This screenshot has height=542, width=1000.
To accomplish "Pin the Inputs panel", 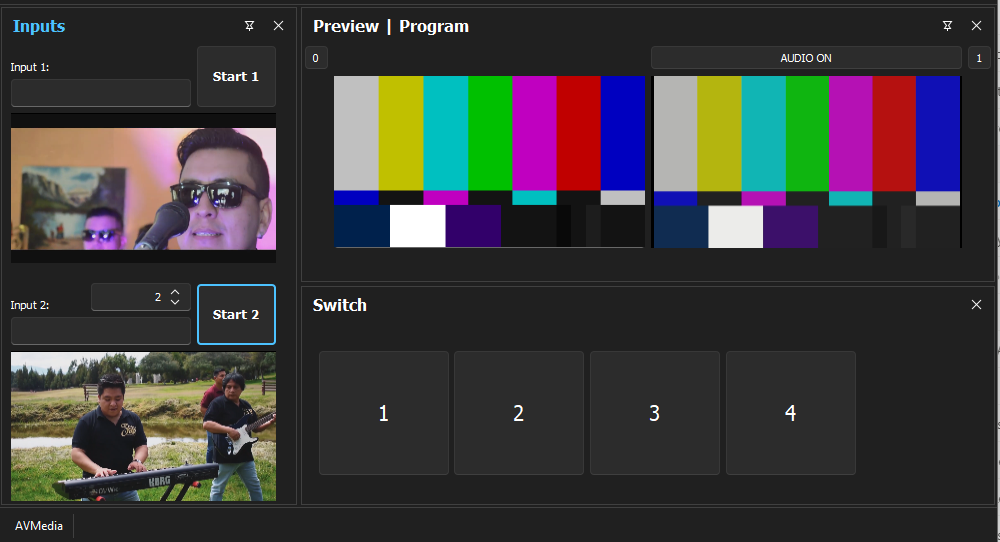I will point(249,26).
